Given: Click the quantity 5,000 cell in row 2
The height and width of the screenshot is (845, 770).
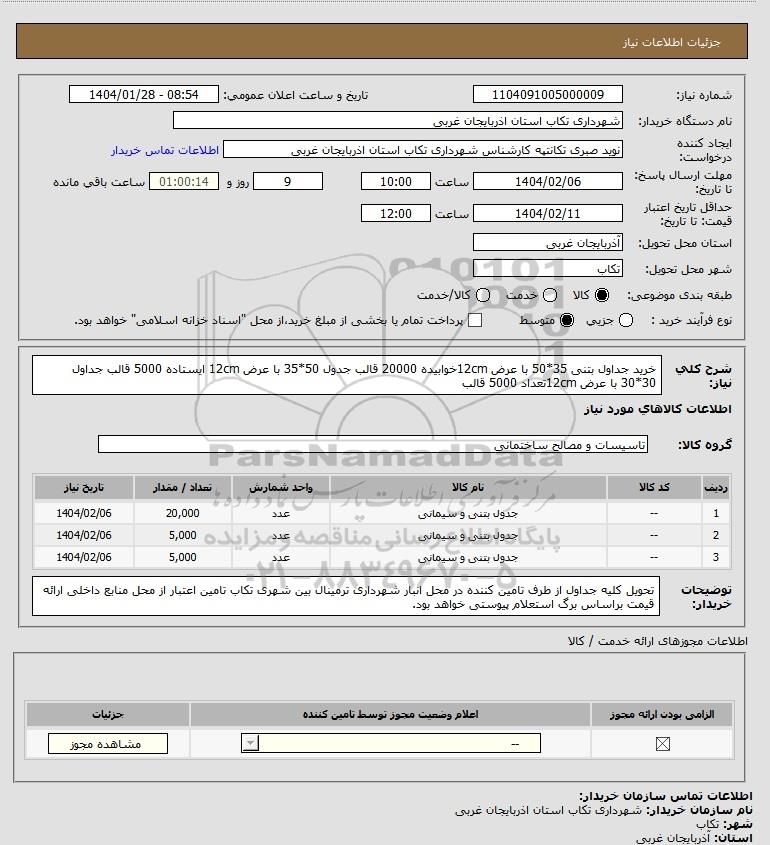Looking at the screenshot, I should pos(183,535).
